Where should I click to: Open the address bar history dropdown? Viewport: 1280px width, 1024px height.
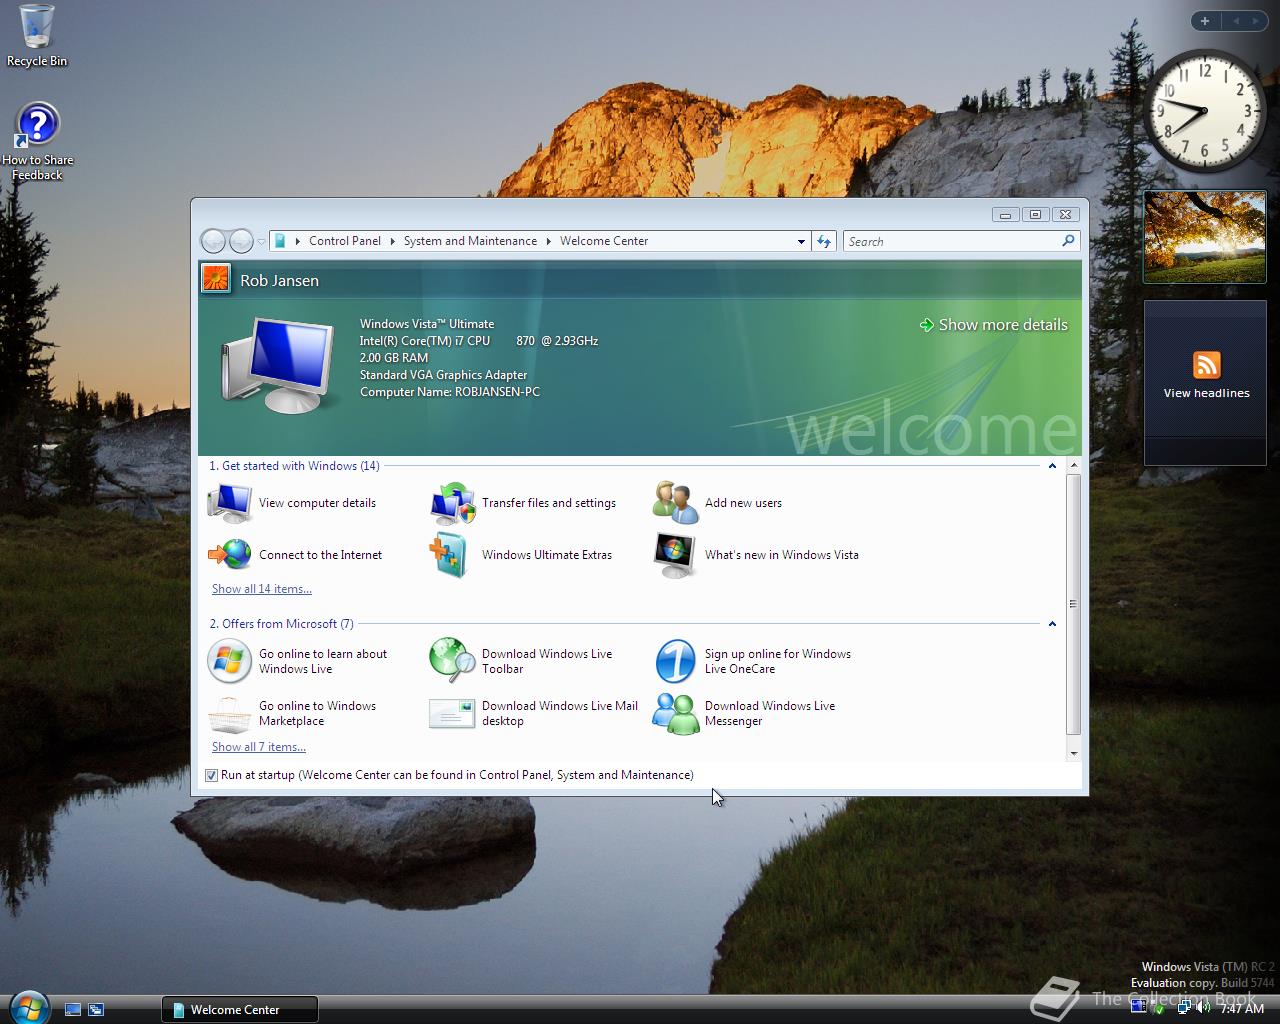pyautogui.click(x=801, y=241)
